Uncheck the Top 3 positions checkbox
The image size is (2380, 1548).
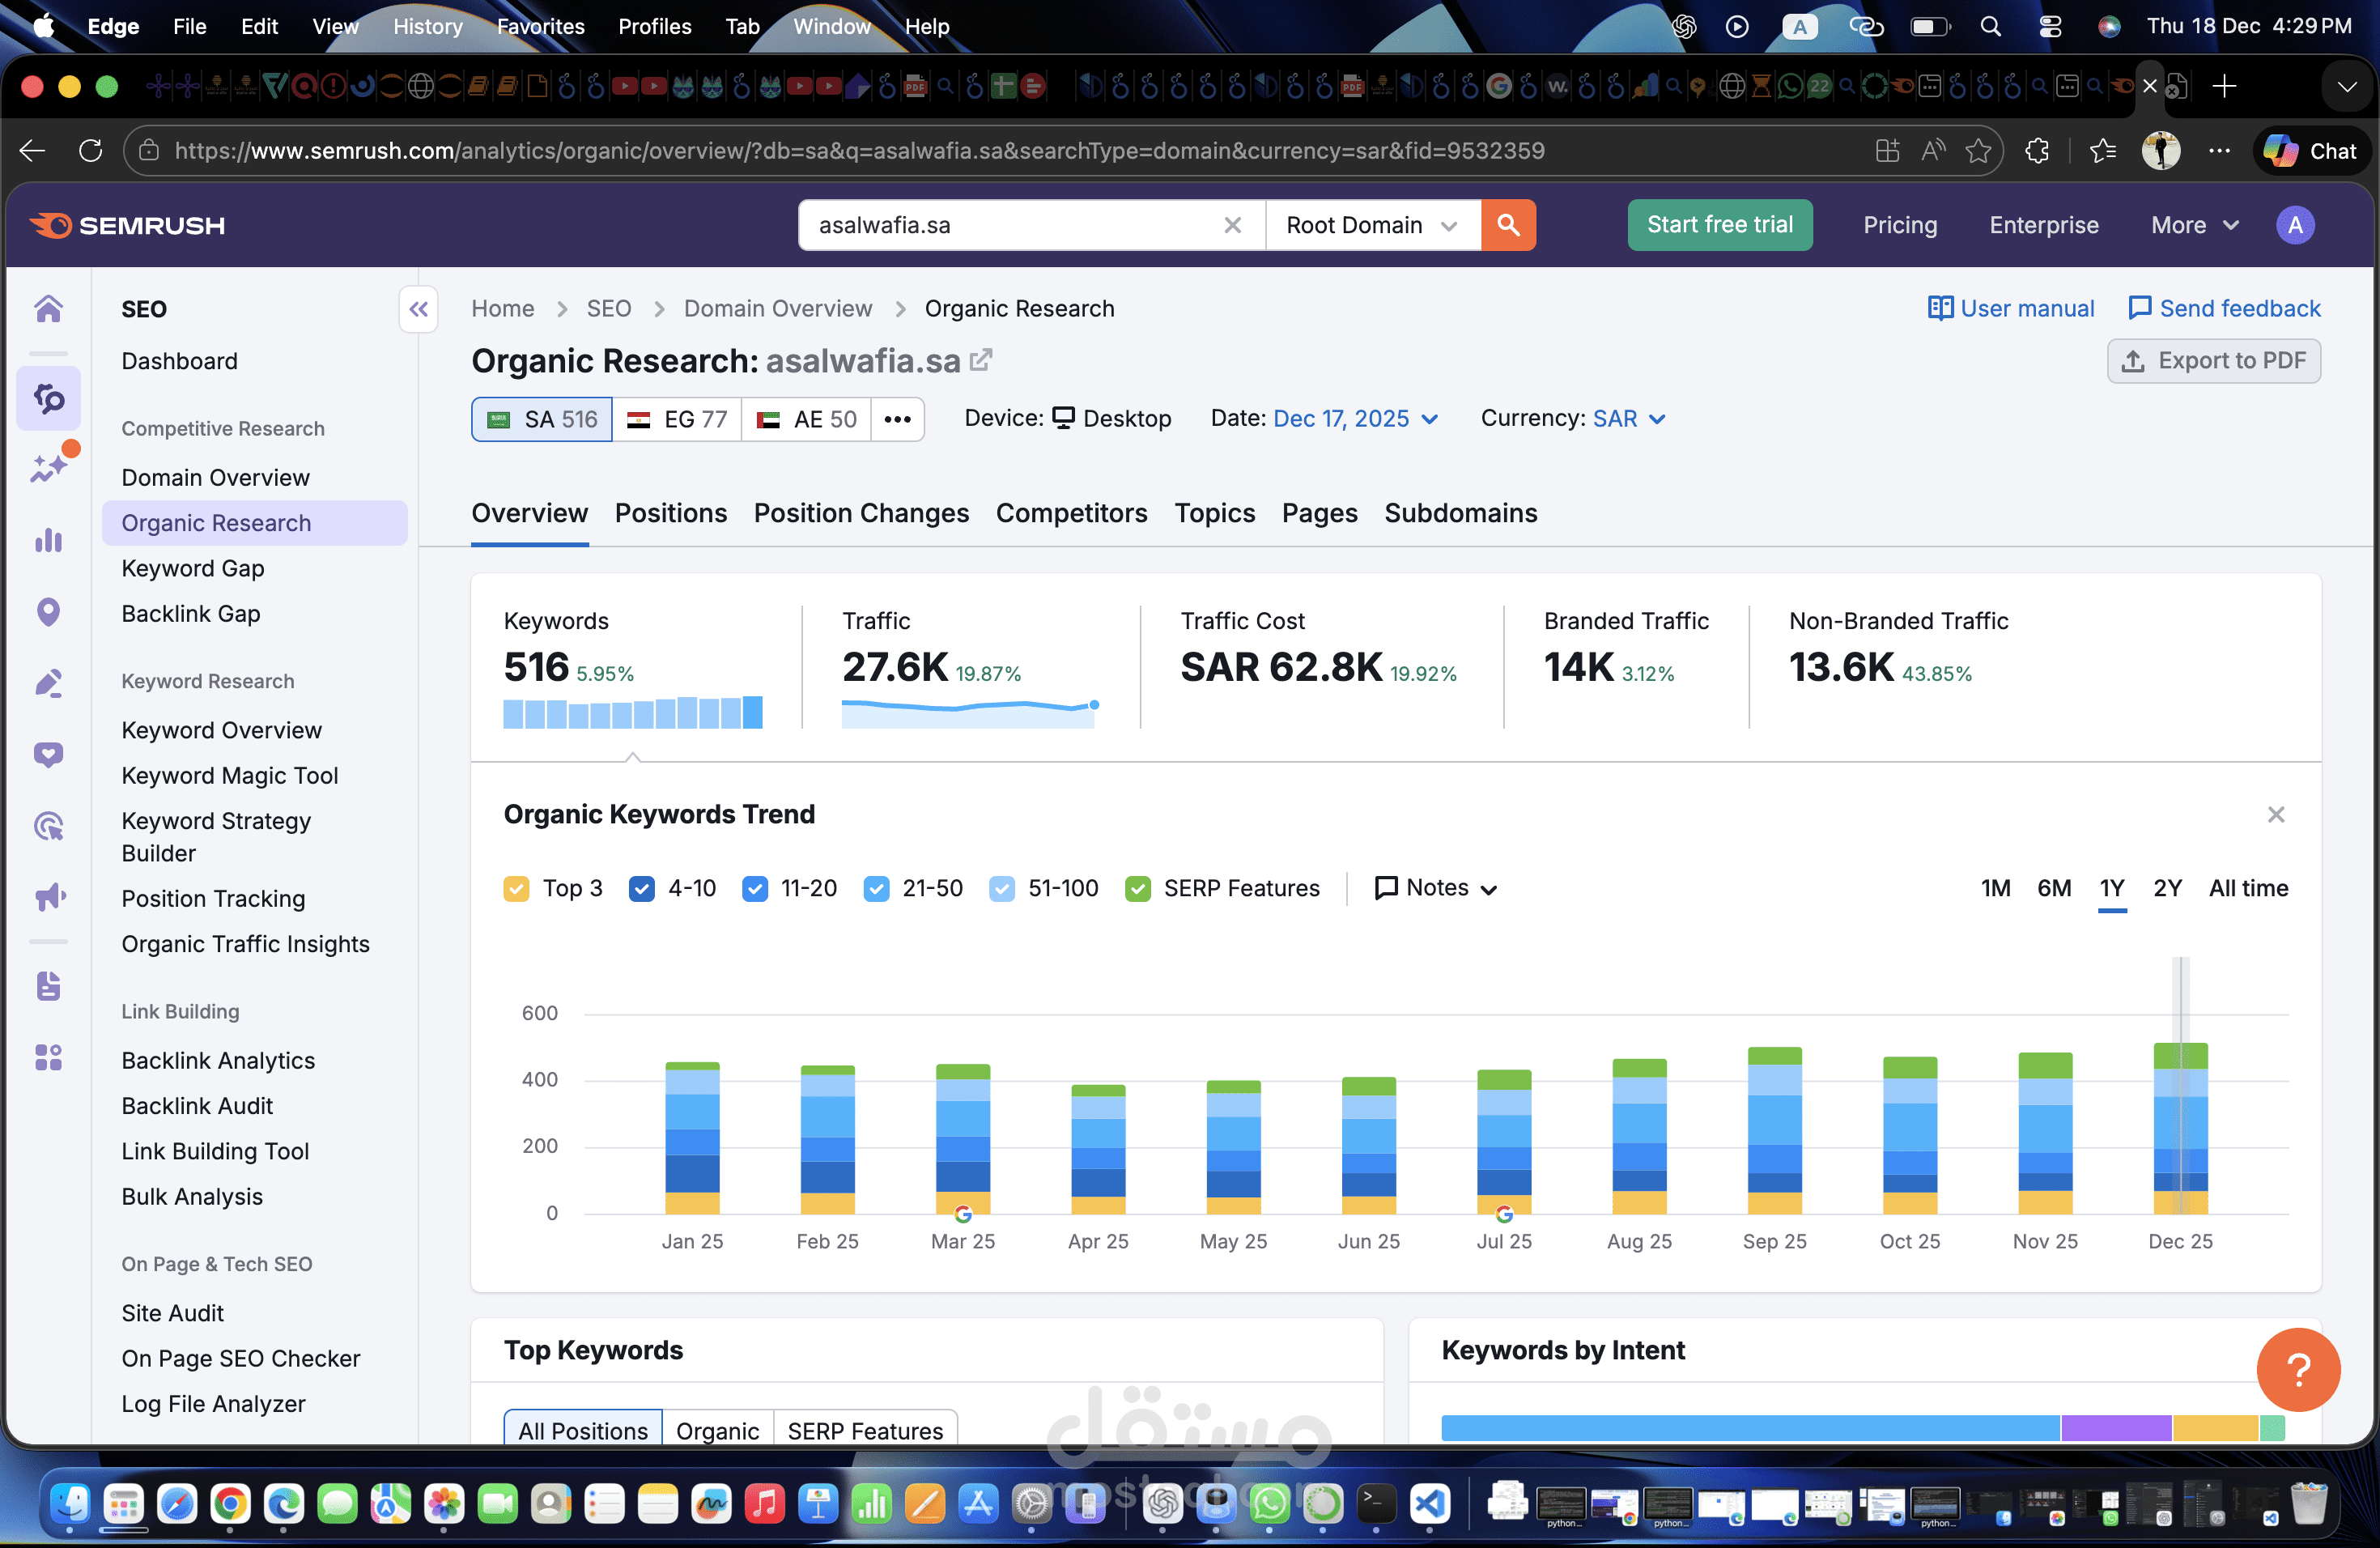pyautogui.click(x=517, y=888)
